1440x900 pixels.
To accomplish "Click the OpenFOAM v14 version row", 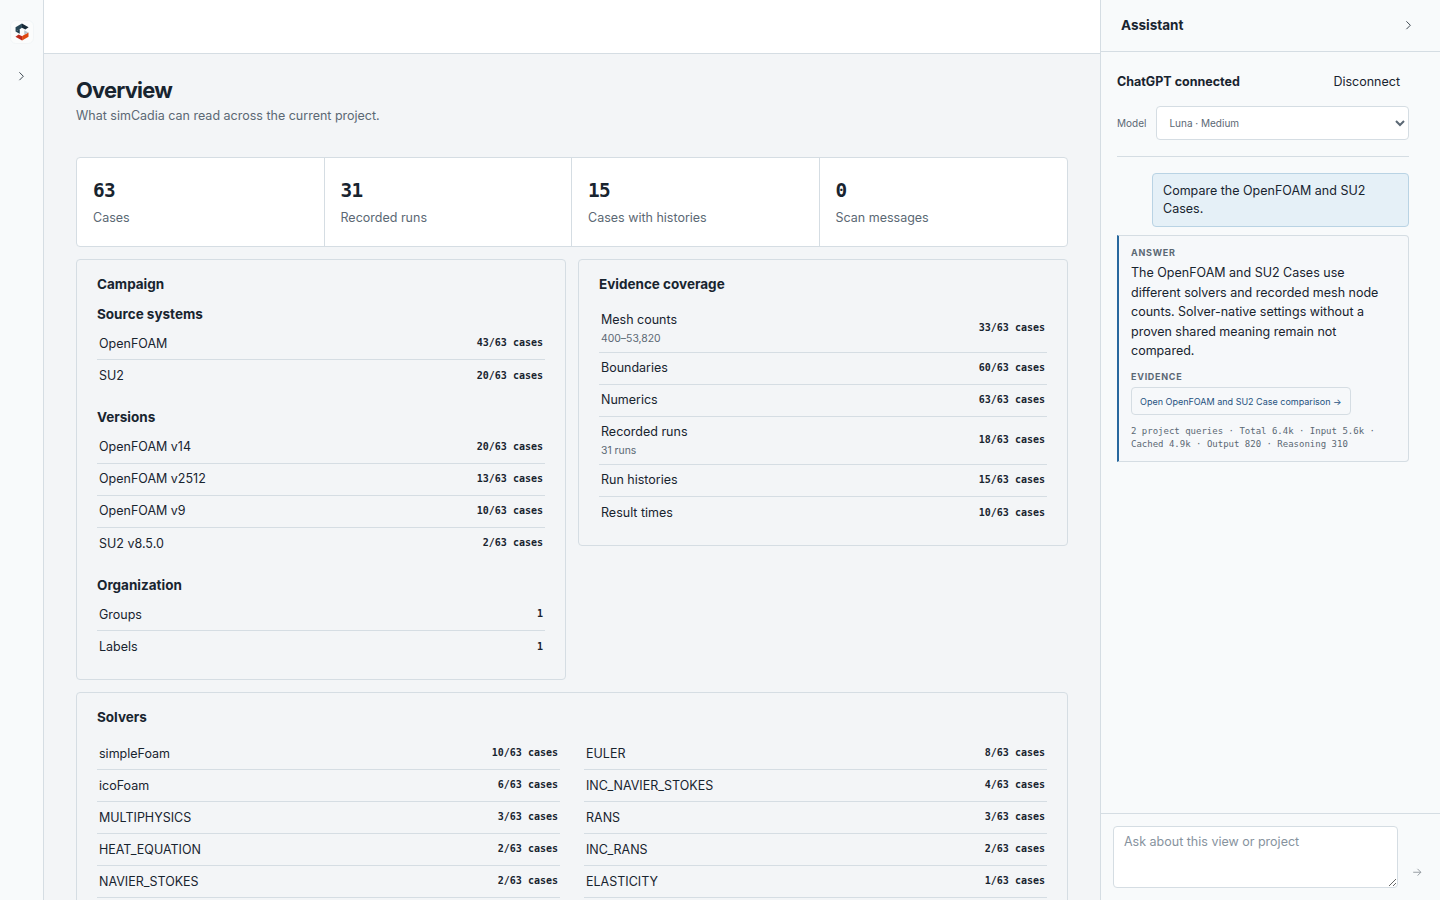I will (x=321, y=446).
